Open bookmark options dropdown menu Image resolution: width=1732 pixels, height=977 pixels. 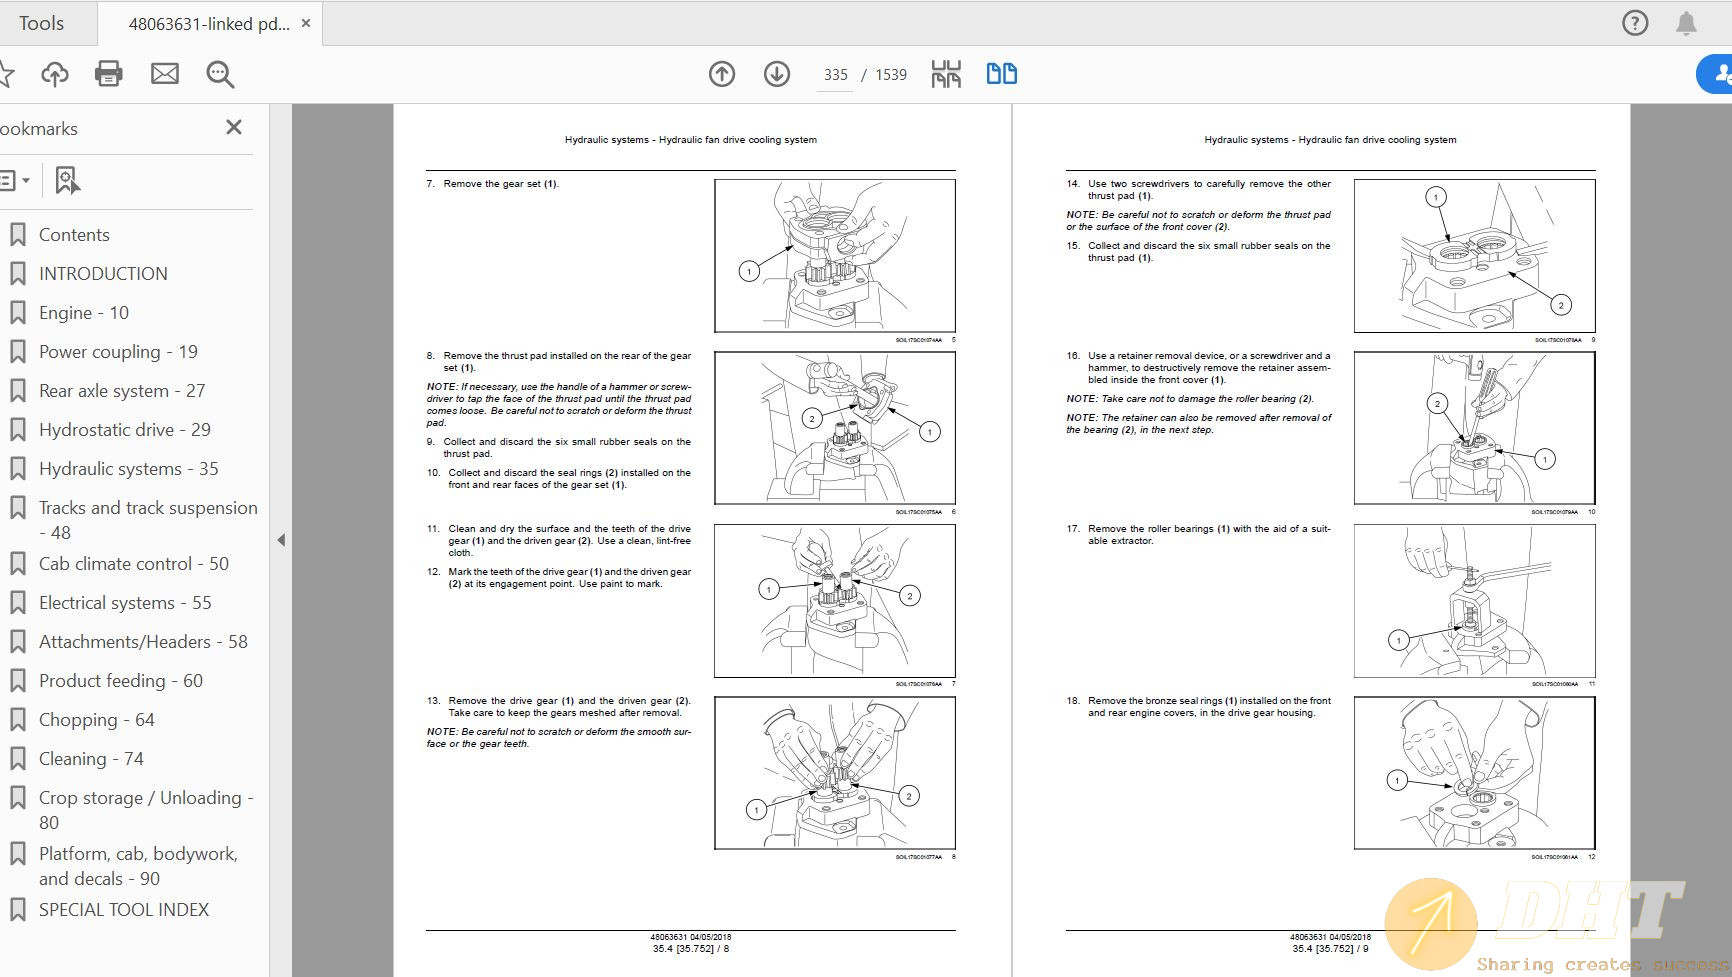[x=14, y=181]
